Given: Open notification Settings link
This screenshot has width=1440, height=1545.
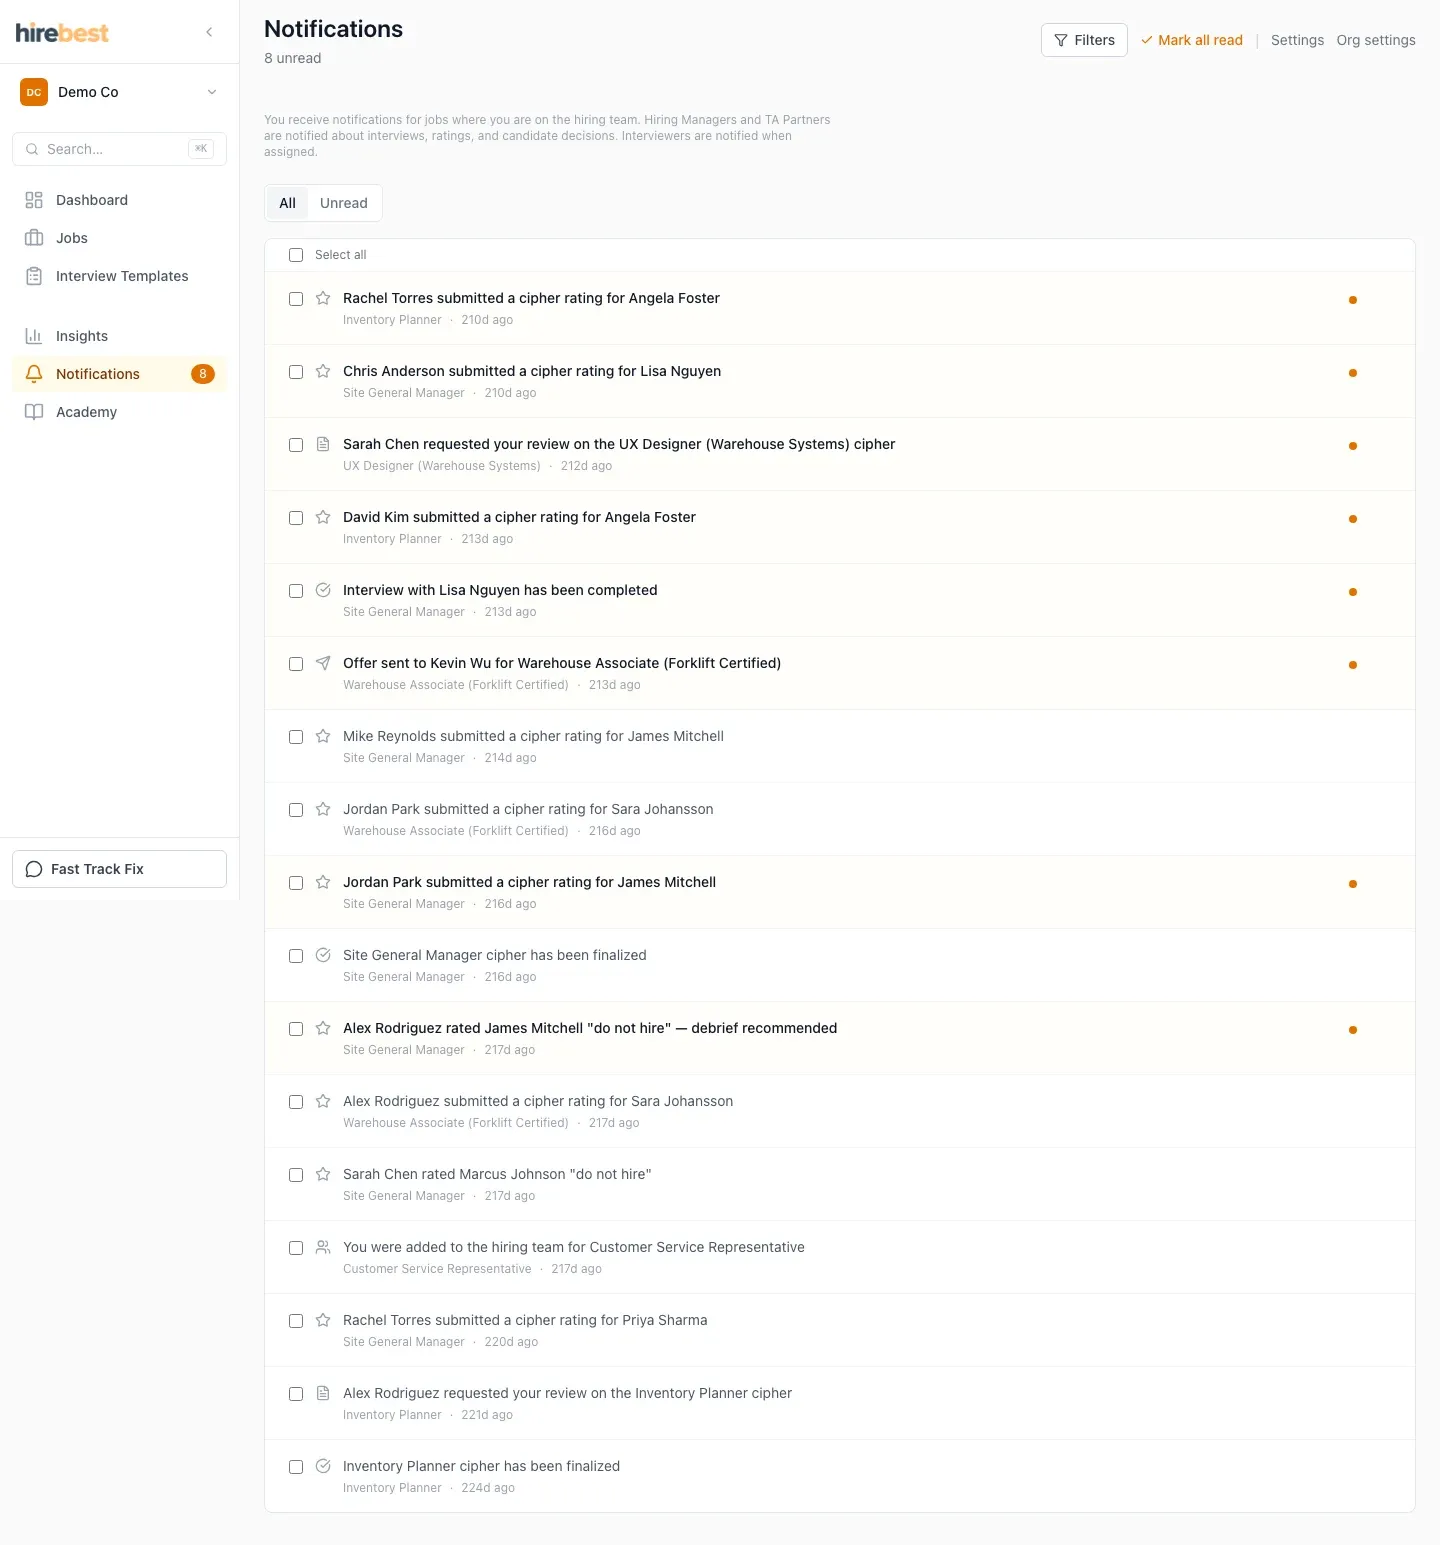Looking at the screenshot, I should coord(1297,40).
